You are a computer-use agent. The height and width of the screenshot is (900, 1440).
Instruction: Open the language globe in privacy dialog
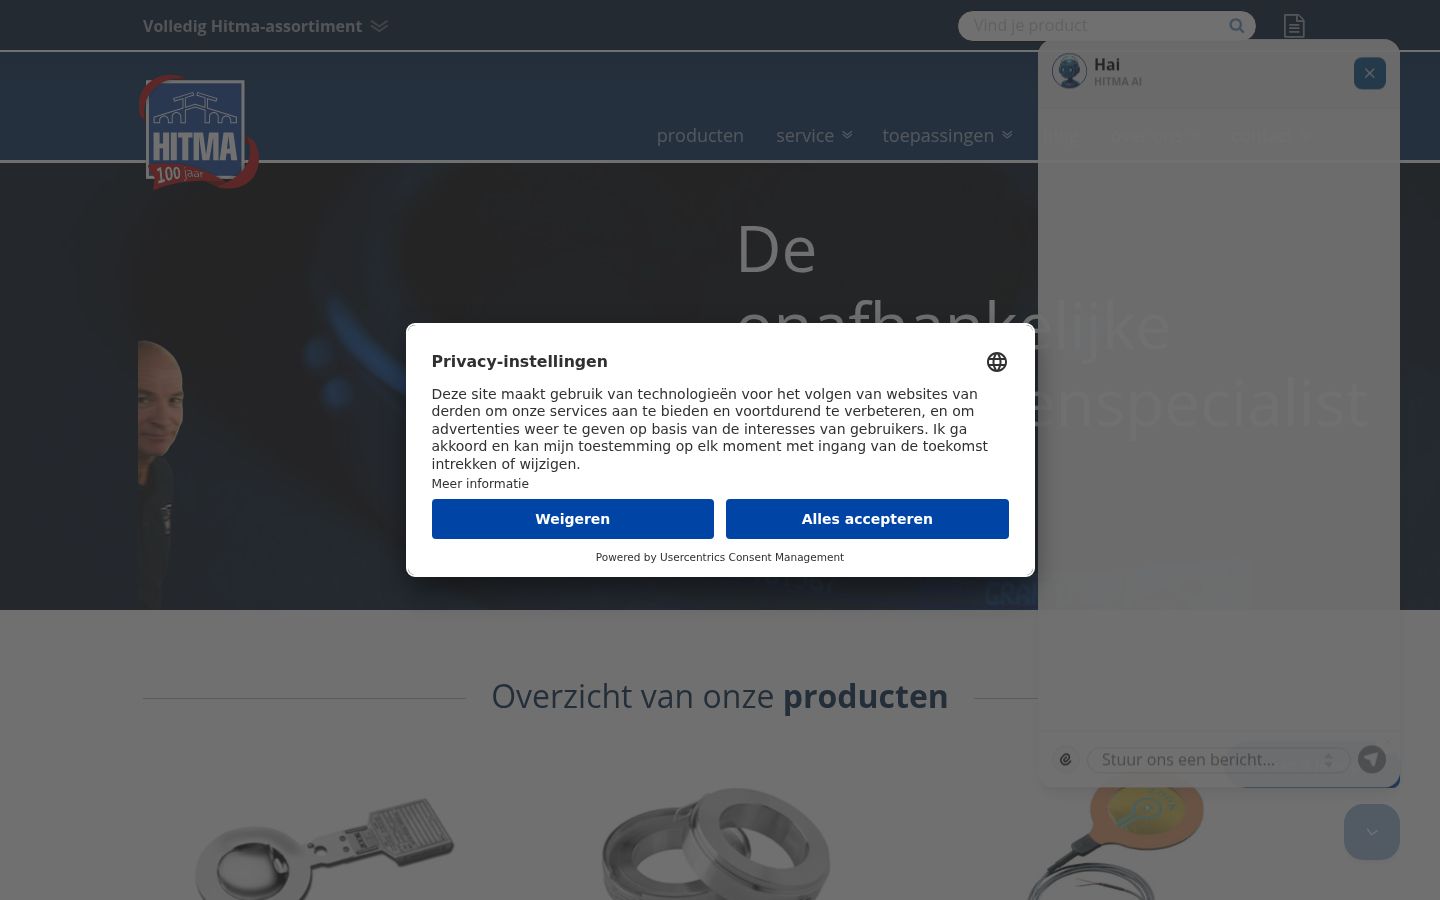point(997,362)
